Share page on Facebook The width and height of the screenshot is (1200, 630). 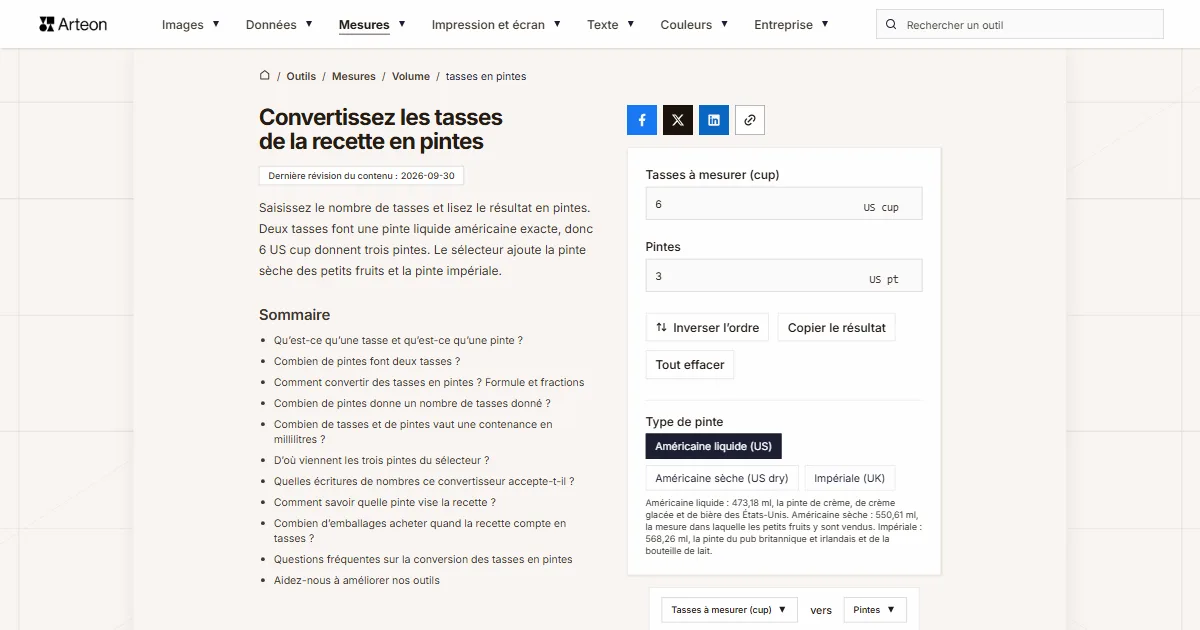click(x=642, y=120)
